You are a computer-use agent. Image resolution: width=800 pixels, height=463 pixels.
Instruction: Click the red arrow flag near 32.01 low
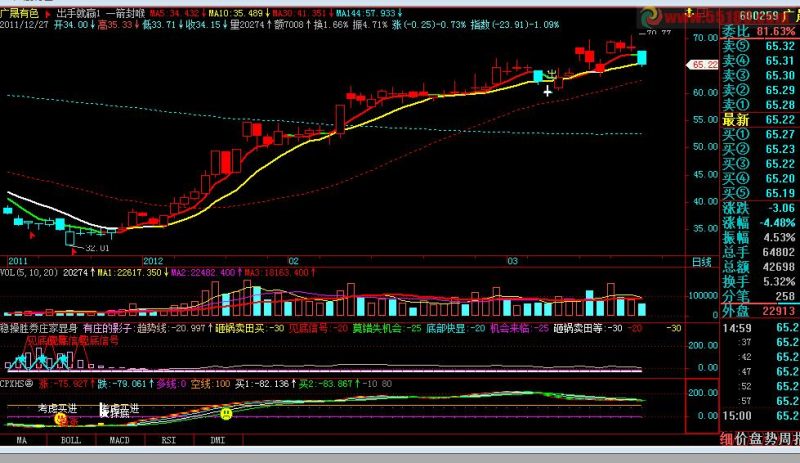[74, 252]
